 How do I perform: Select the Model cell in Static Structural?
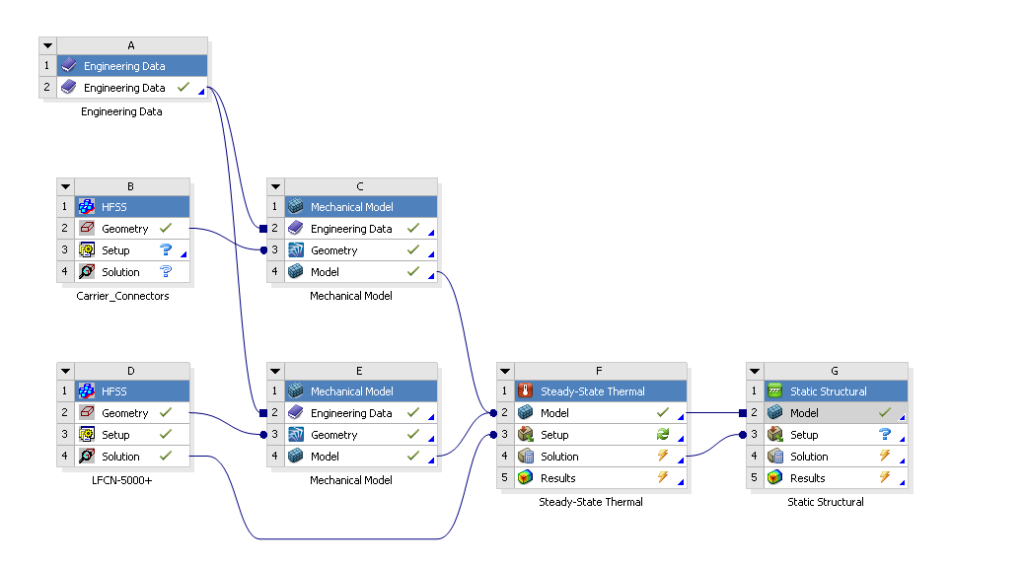click(804, 413)
